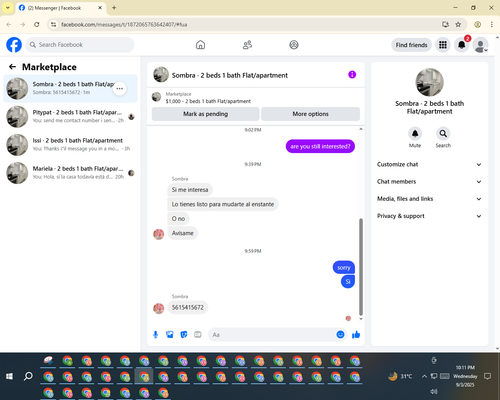Click the message 'Avisame'
The image size is (500, 400).
[x=182, y=233]
